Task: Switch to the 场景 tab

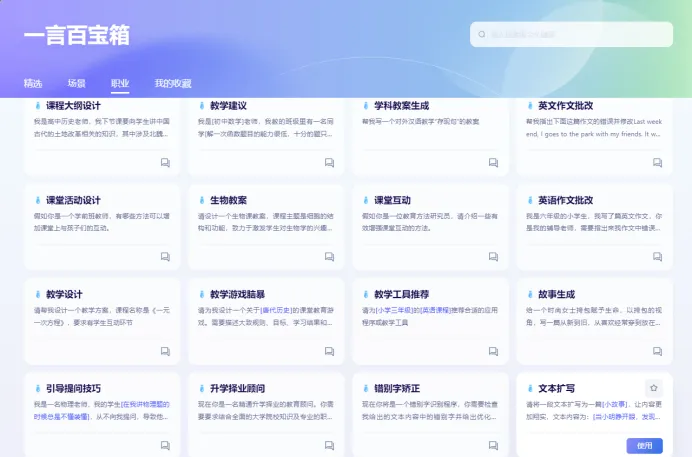Action: click(x=76, y=83)
